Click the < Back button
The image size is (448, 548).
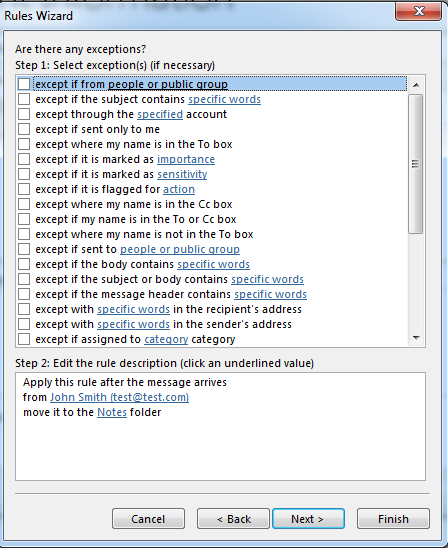pyautogui.click(x=233, y=519)
